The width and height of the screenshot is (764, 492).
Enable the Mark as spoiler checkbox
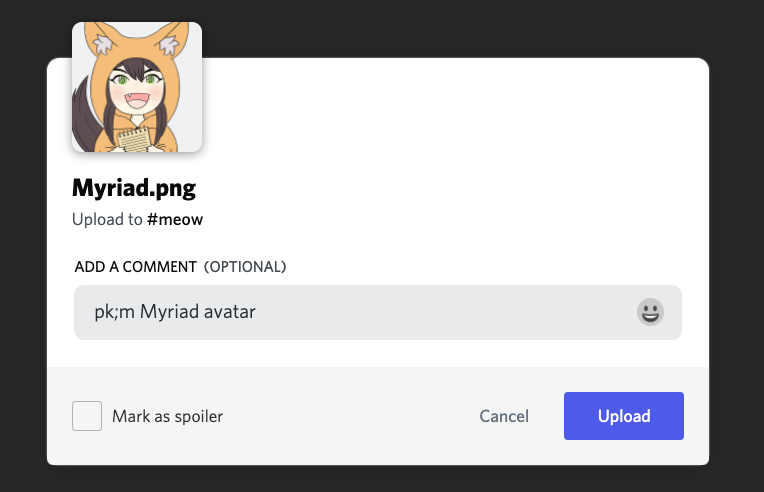(x=87, y=416)
